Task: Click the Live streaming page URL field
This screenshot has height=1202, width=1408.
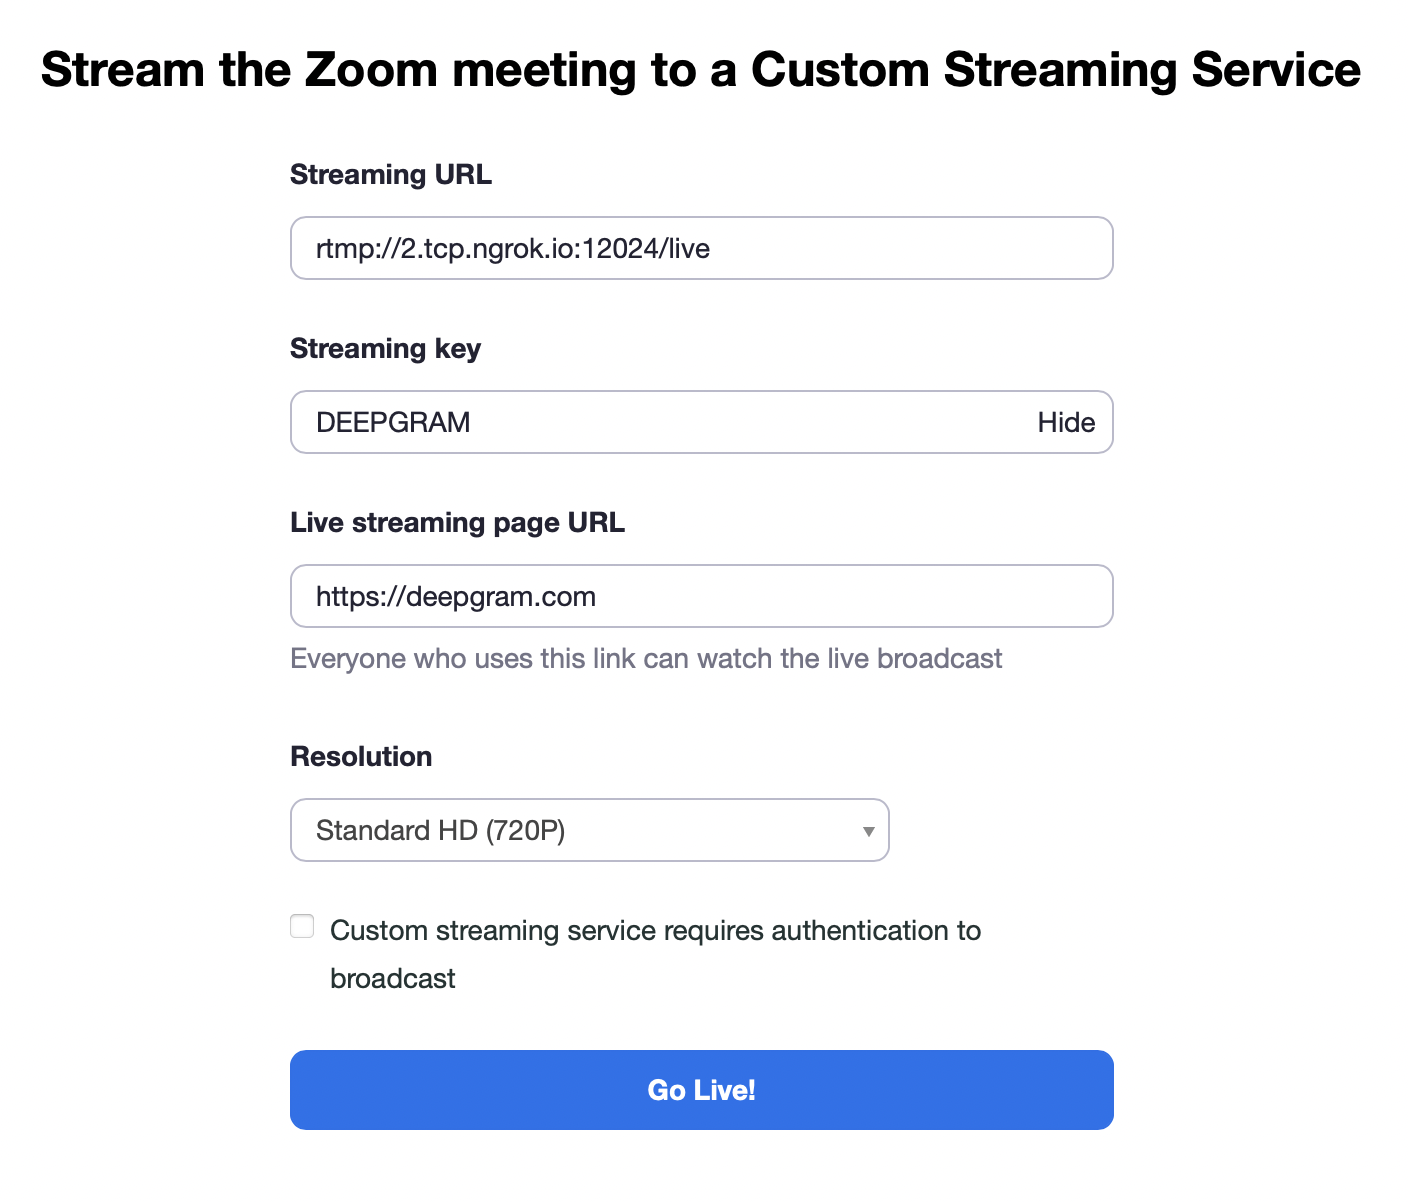Action: (x=701, y=596)
